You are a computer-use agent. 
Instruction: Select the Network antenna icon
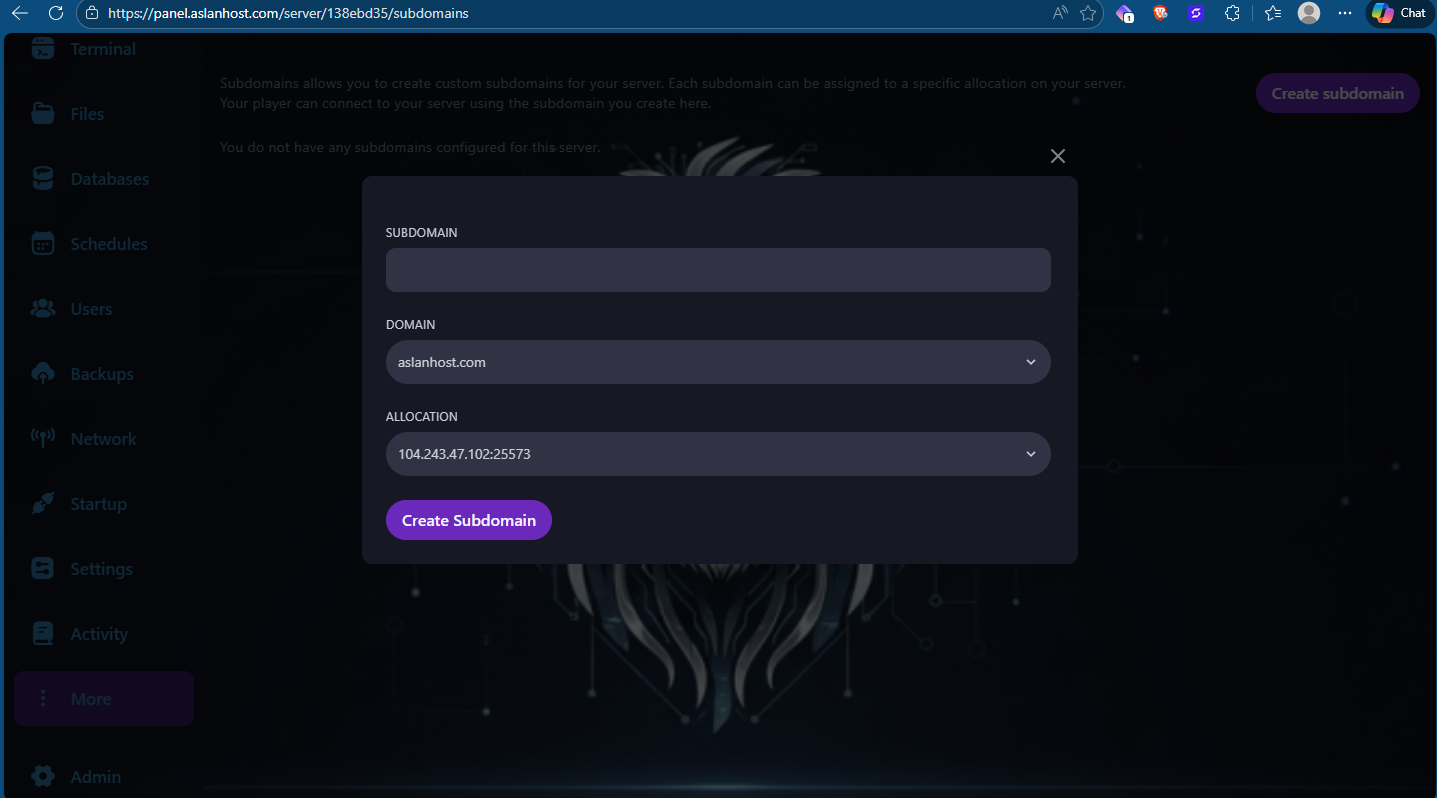tap(43, 439)
